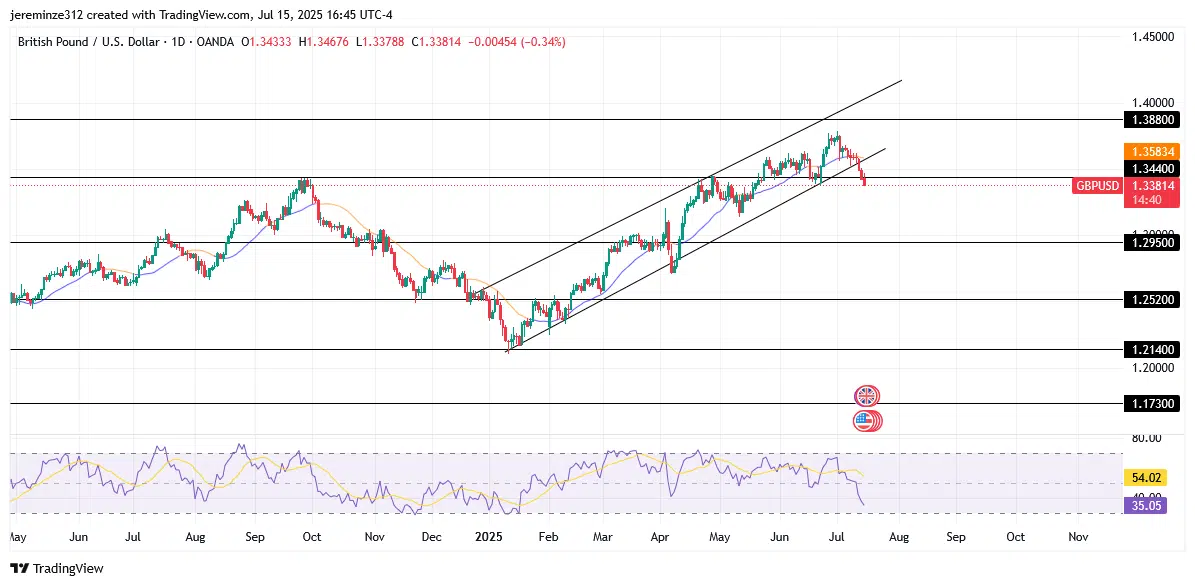Click the UK flag economic event icon
Screen dimensions: 1195x586
point(866,396)
